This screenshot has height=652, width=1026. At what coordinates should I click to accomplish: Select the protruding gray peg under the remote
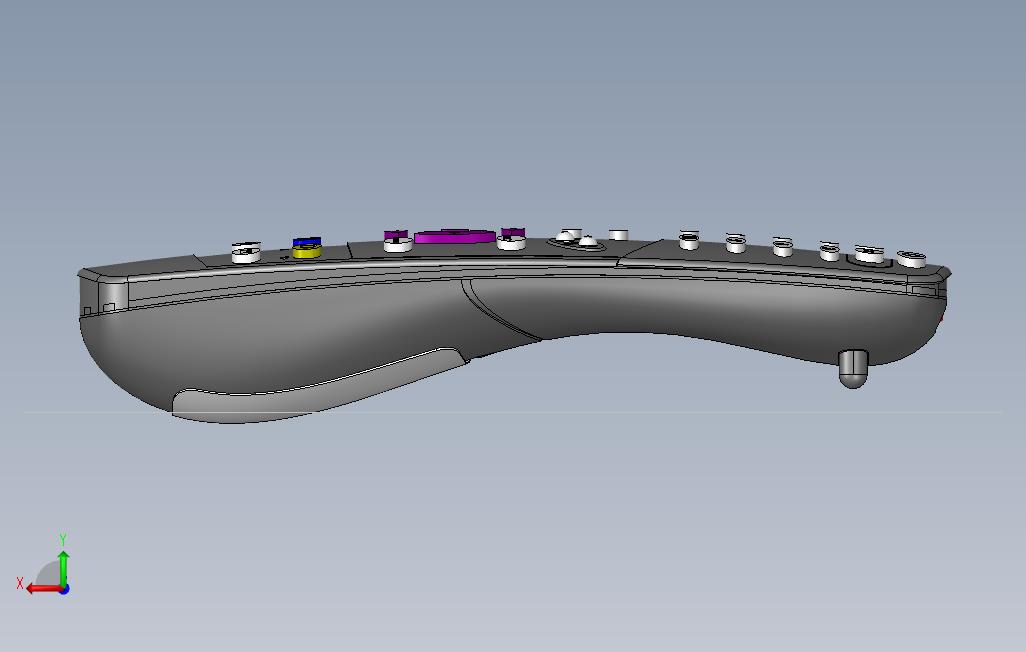tap(853, 369)
